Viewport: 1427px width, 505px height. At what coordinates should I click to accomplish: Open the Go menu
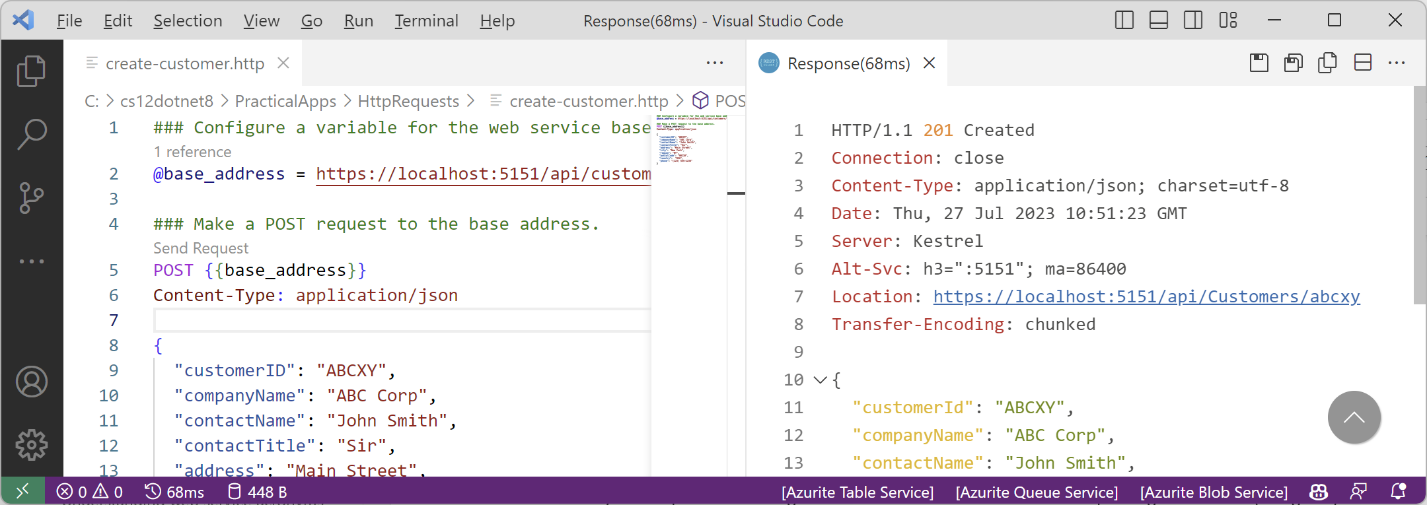tap(312, 21)
